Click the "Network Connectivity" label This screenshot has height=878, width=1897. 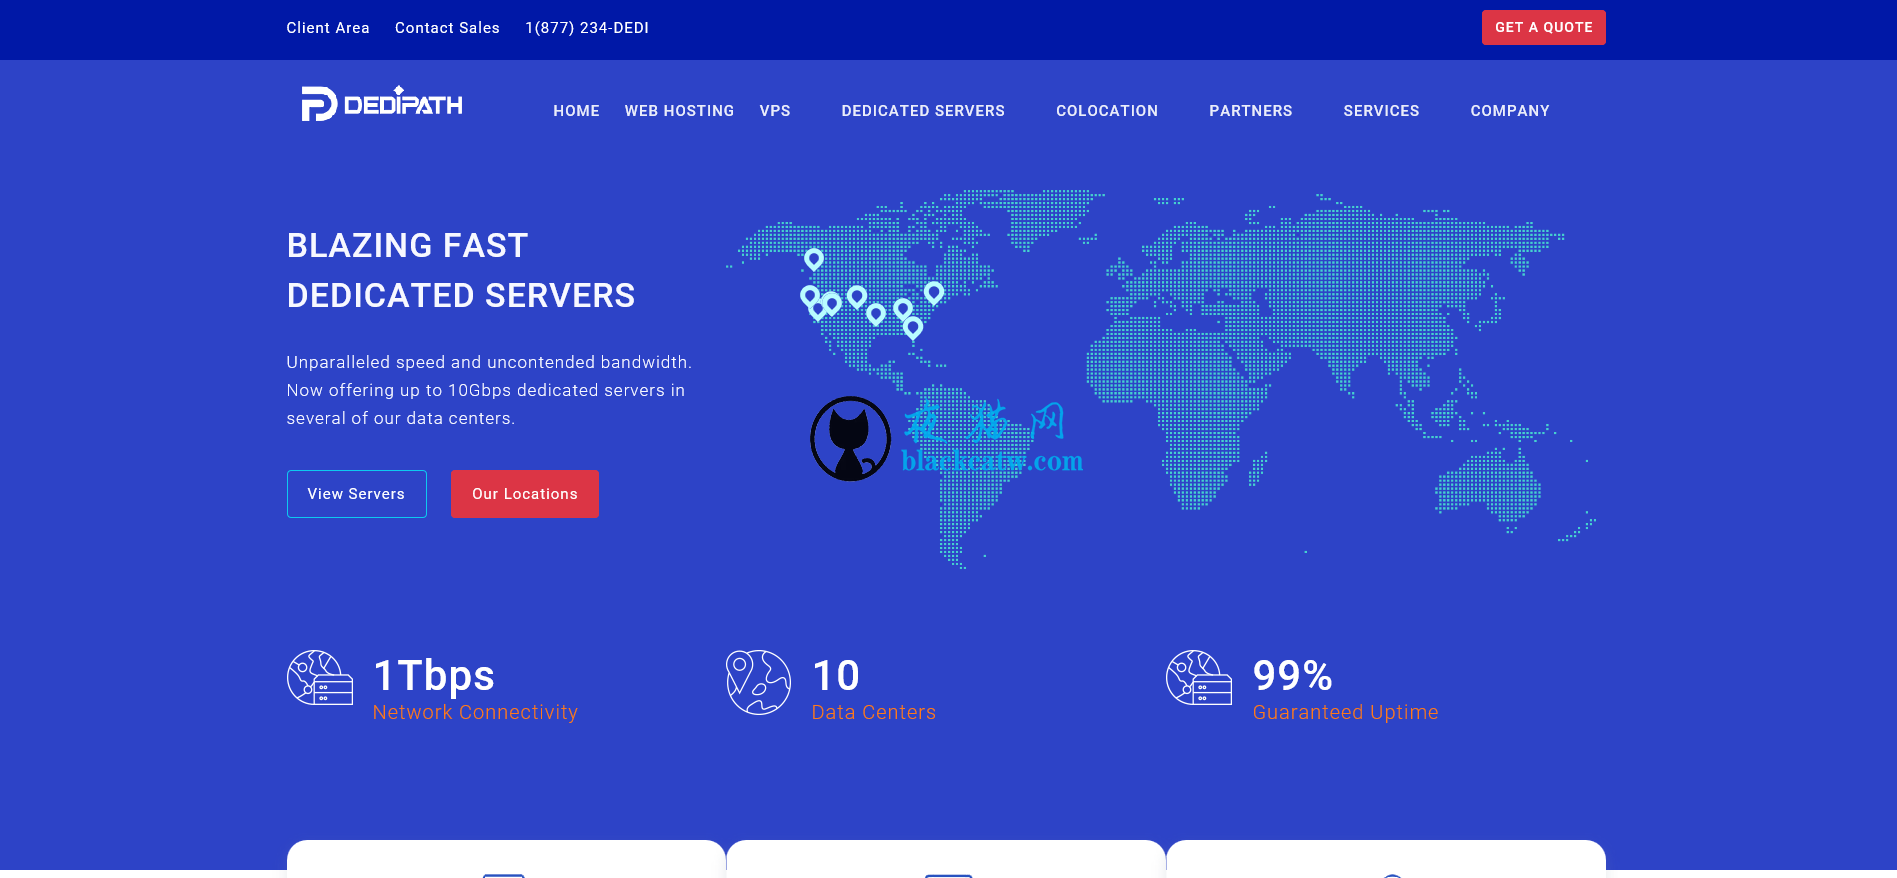(x=475, y=712)
